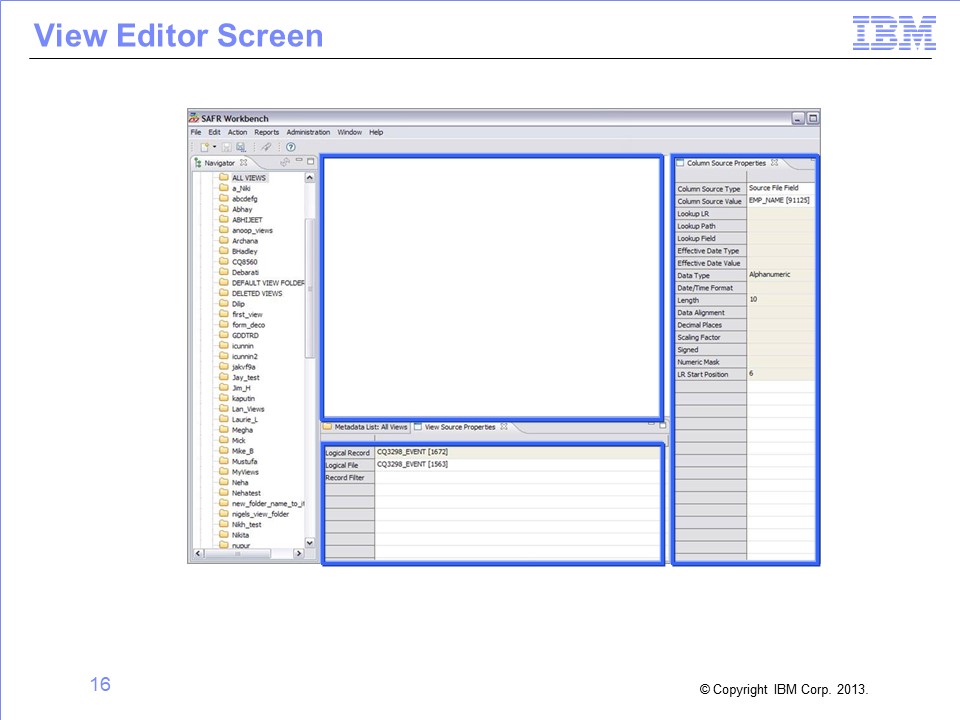Click the Navigator link-with-editor sync icon
This screenshot has width=960, height=720.
285,162
